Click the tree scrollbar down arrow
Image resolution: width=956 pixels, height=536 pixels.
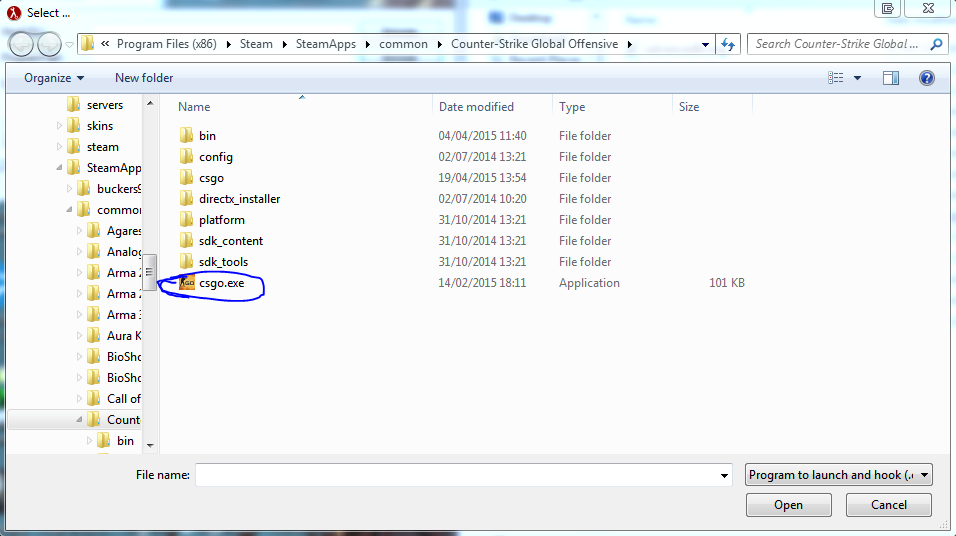[x=150, y=445]
